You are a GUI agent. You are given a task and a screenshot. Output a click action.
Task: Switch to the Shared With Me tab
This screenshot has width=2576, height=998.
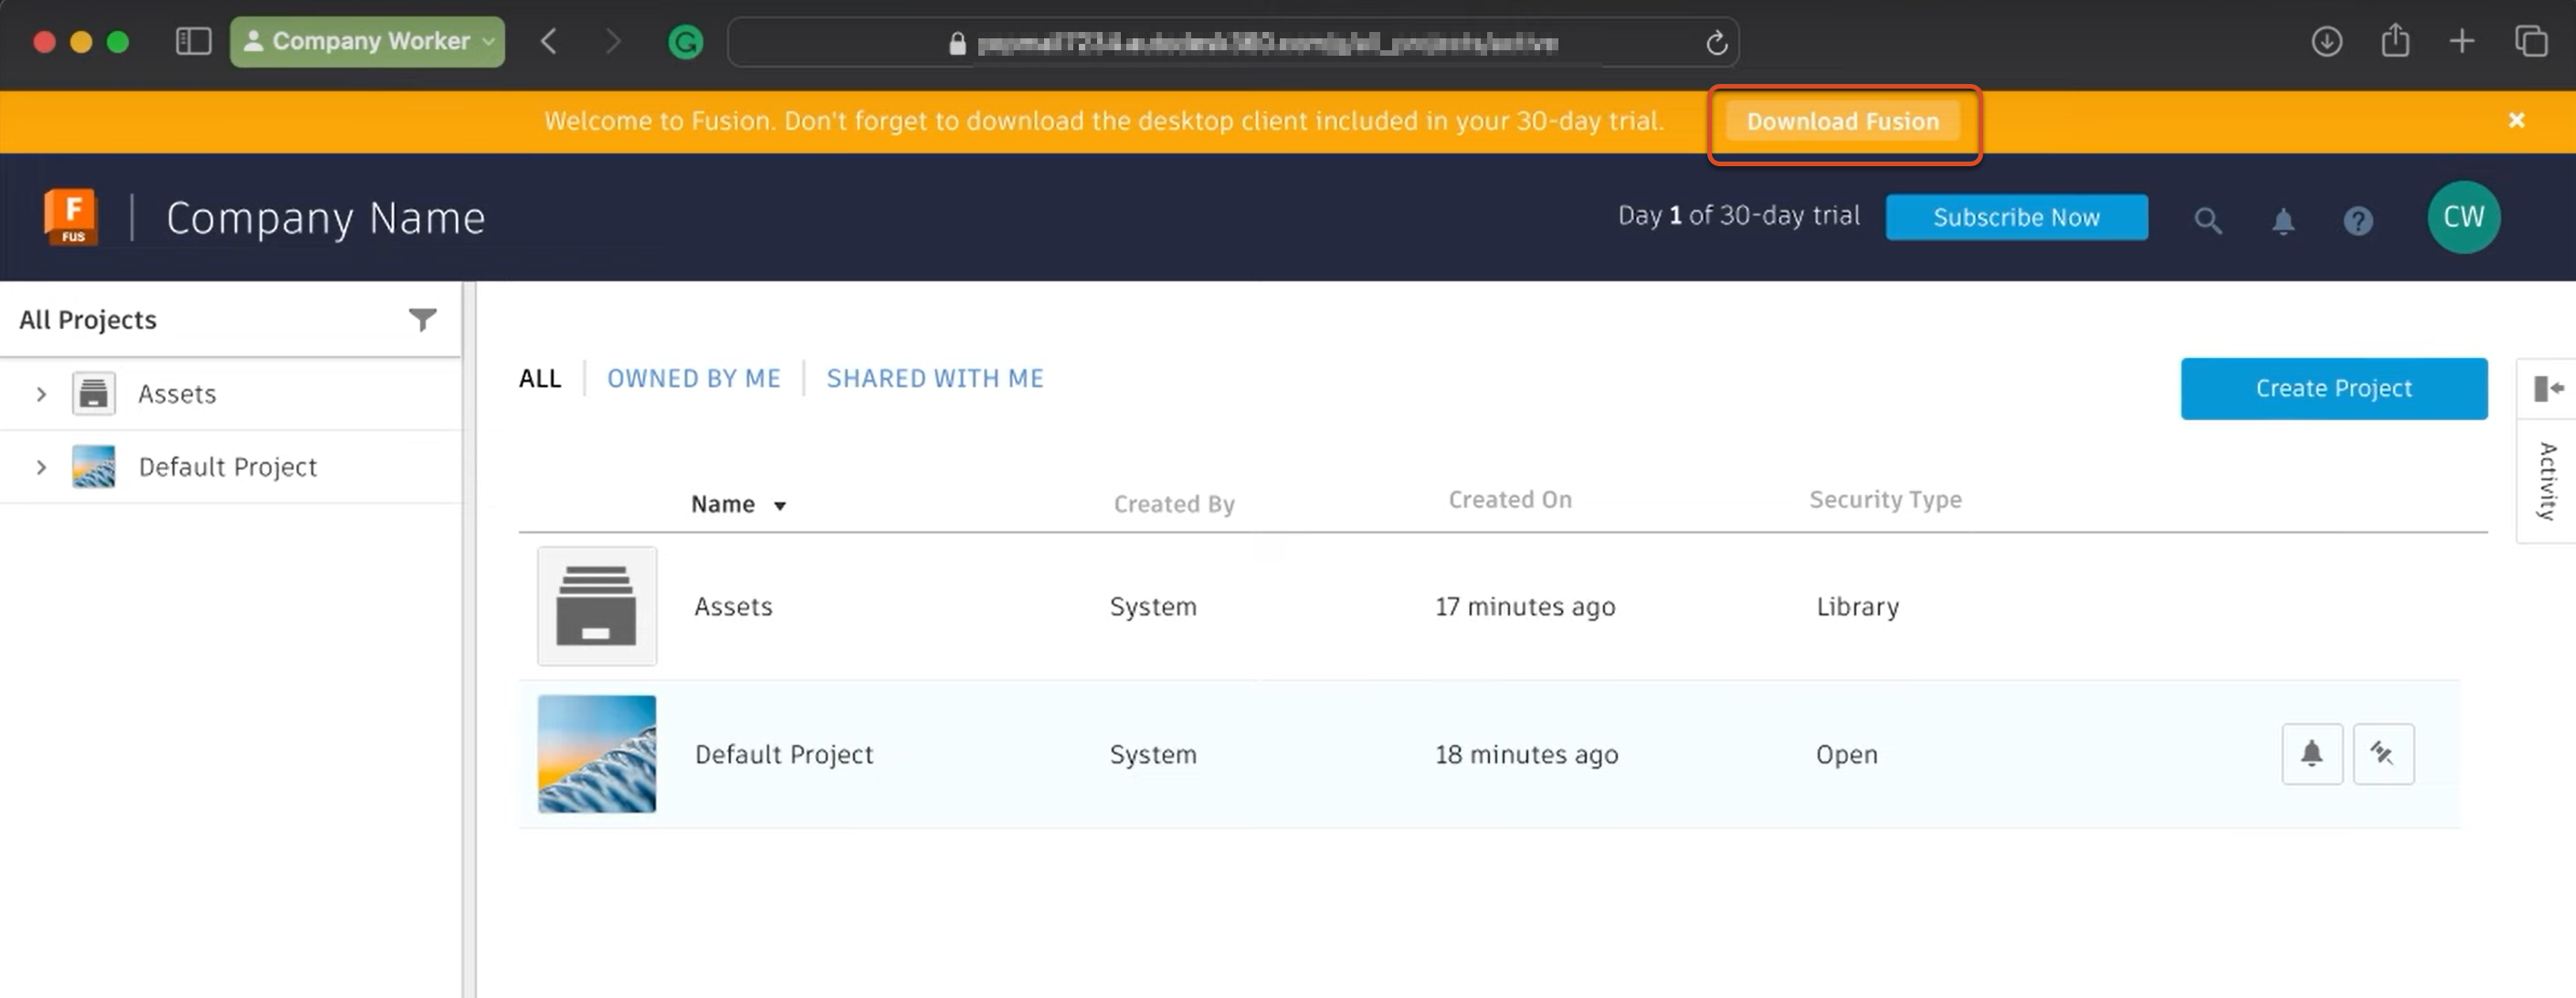pos(934,378)
